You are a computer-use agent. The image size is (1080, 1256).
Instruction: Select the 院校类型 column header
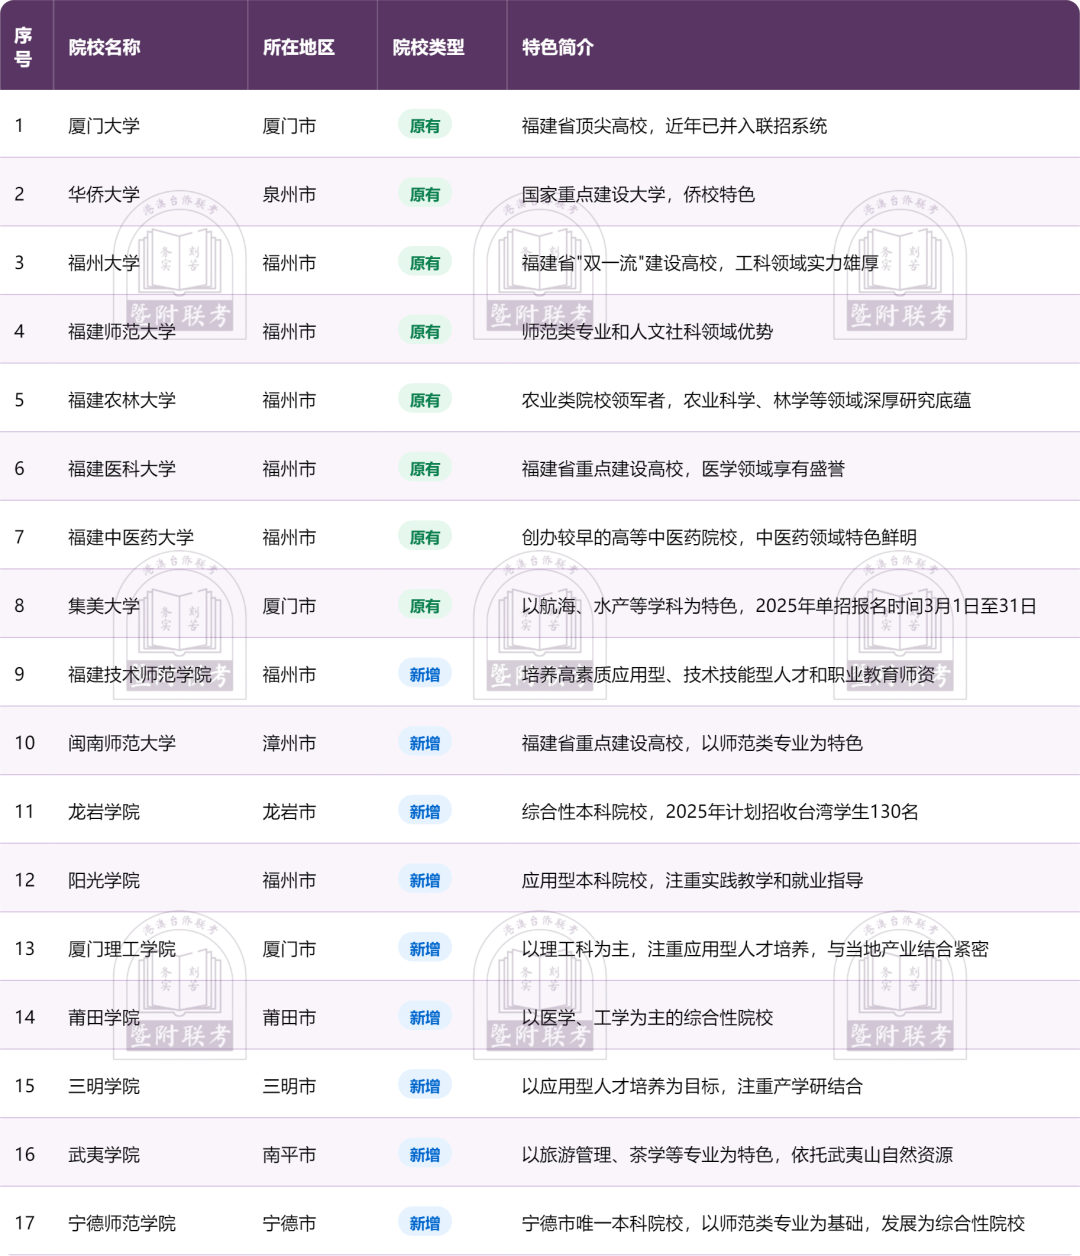click(x=428, y=47)
